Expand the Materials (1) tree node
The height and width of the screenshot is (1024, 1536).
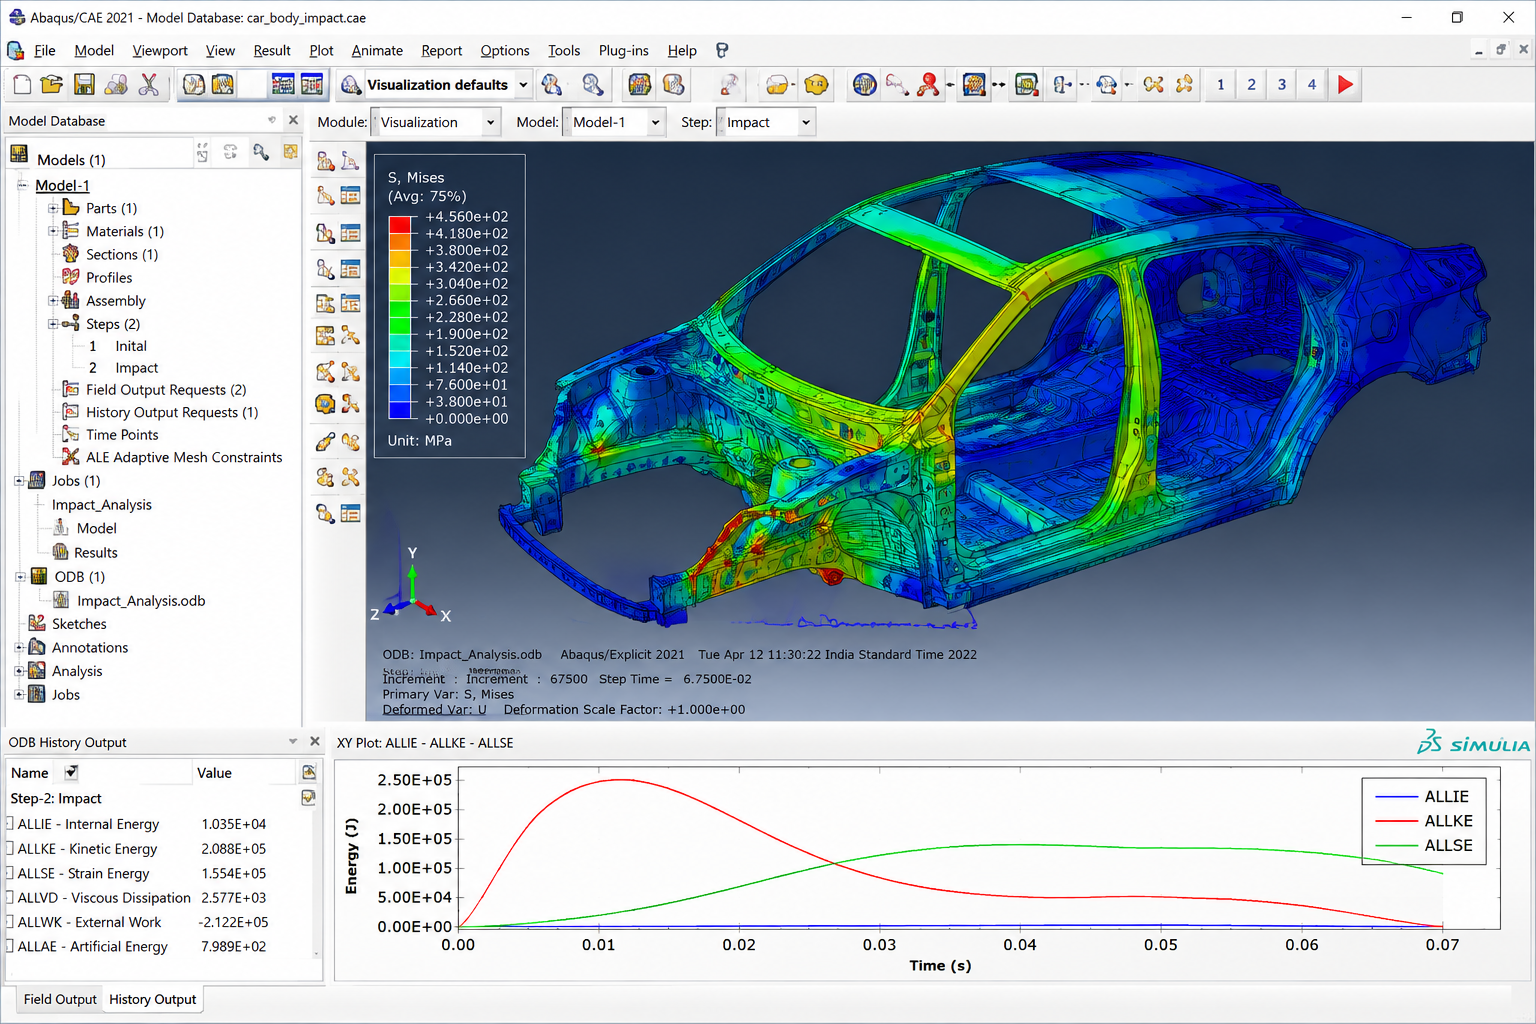tap(53, 231)
